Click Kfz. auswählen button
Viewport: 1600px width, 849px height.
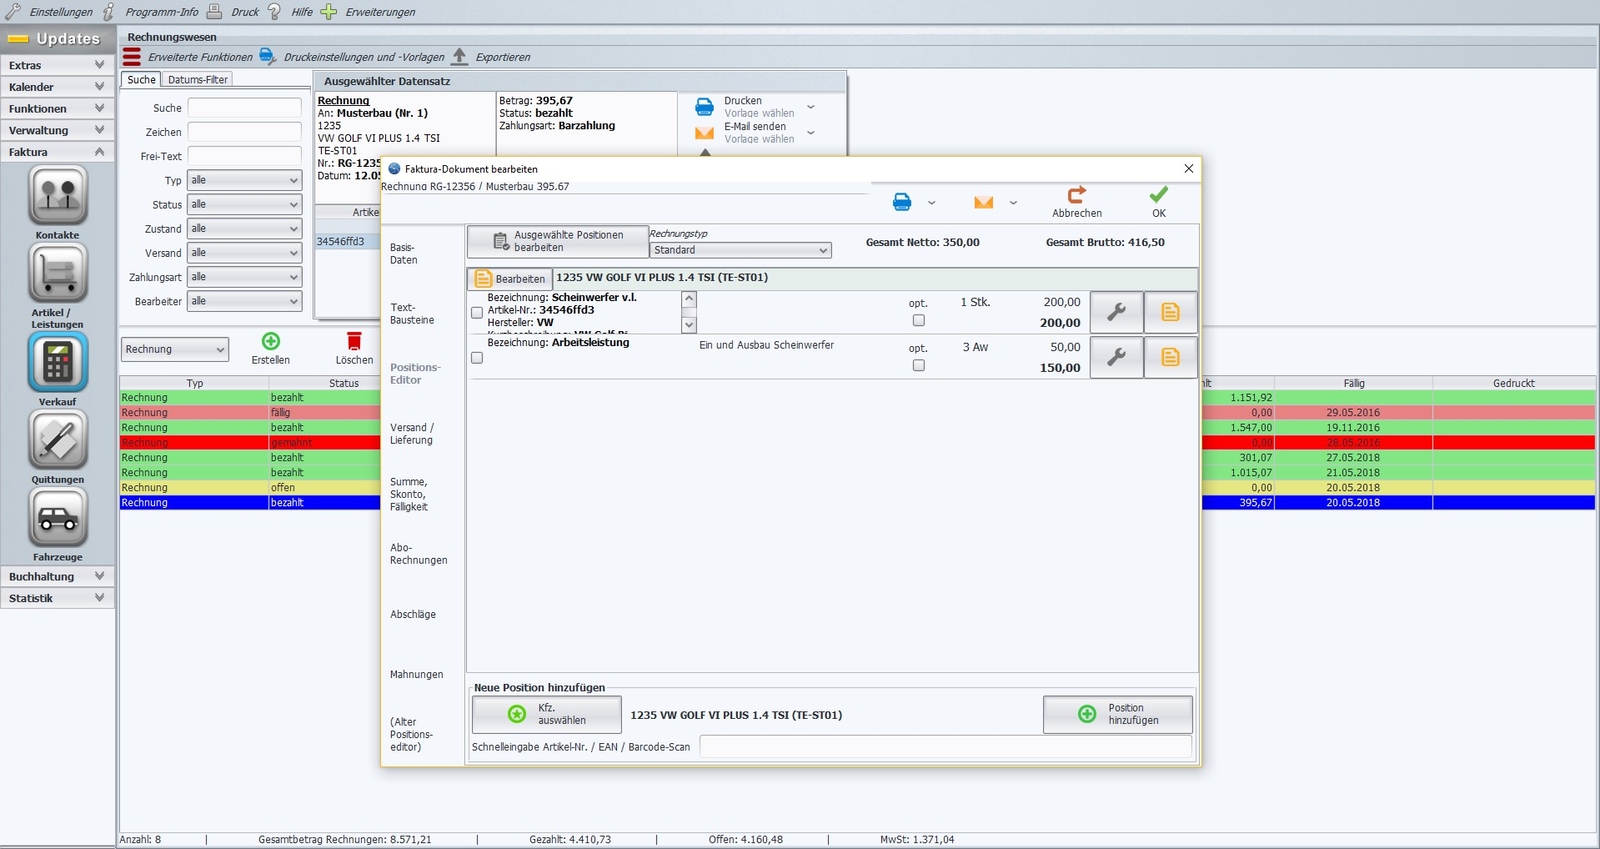point(547,714)
